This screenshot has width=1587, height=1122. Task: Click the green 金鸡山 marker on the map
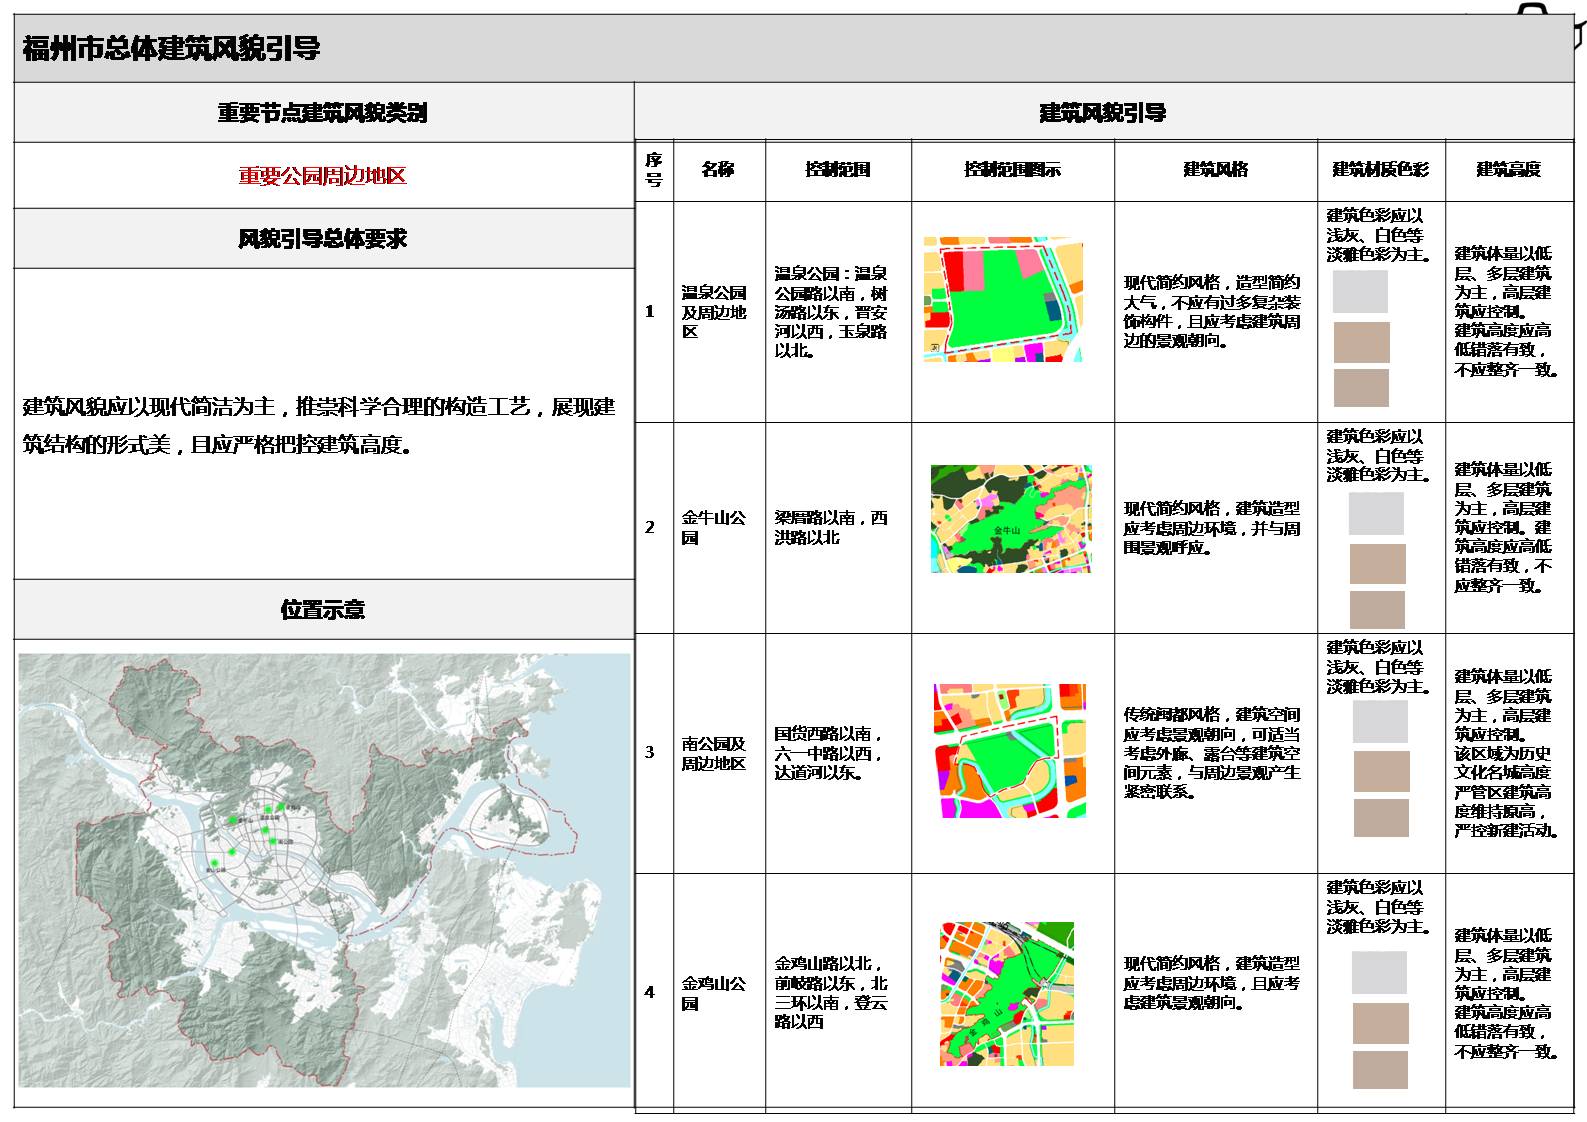(x=282, y=806)
